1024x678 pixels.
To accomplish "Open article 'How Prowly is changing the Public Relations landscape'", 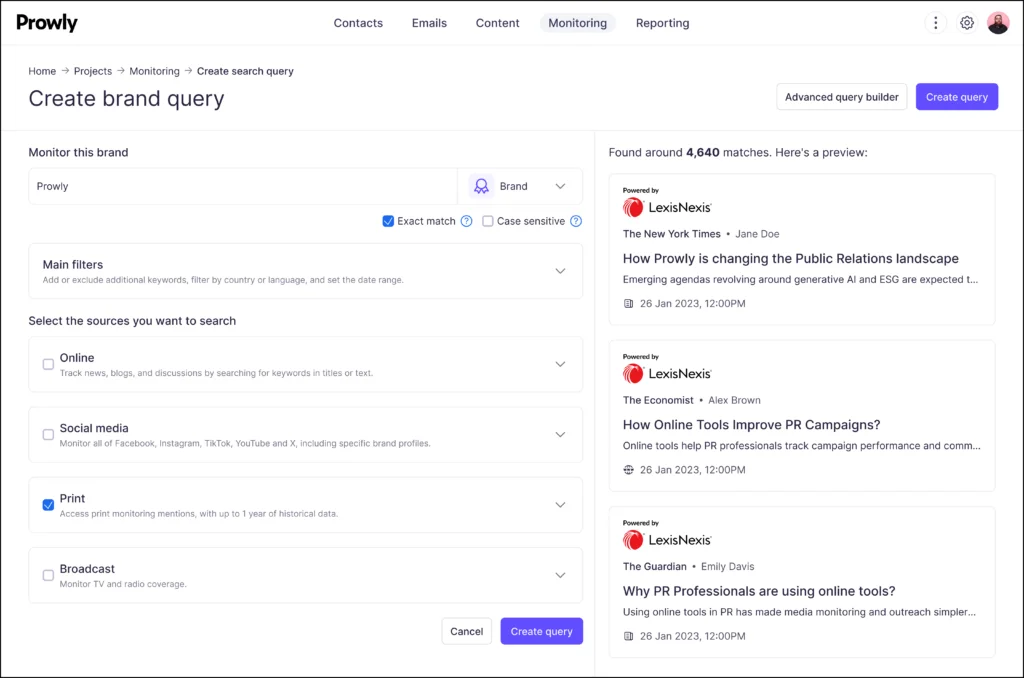I will pos(790,259).
